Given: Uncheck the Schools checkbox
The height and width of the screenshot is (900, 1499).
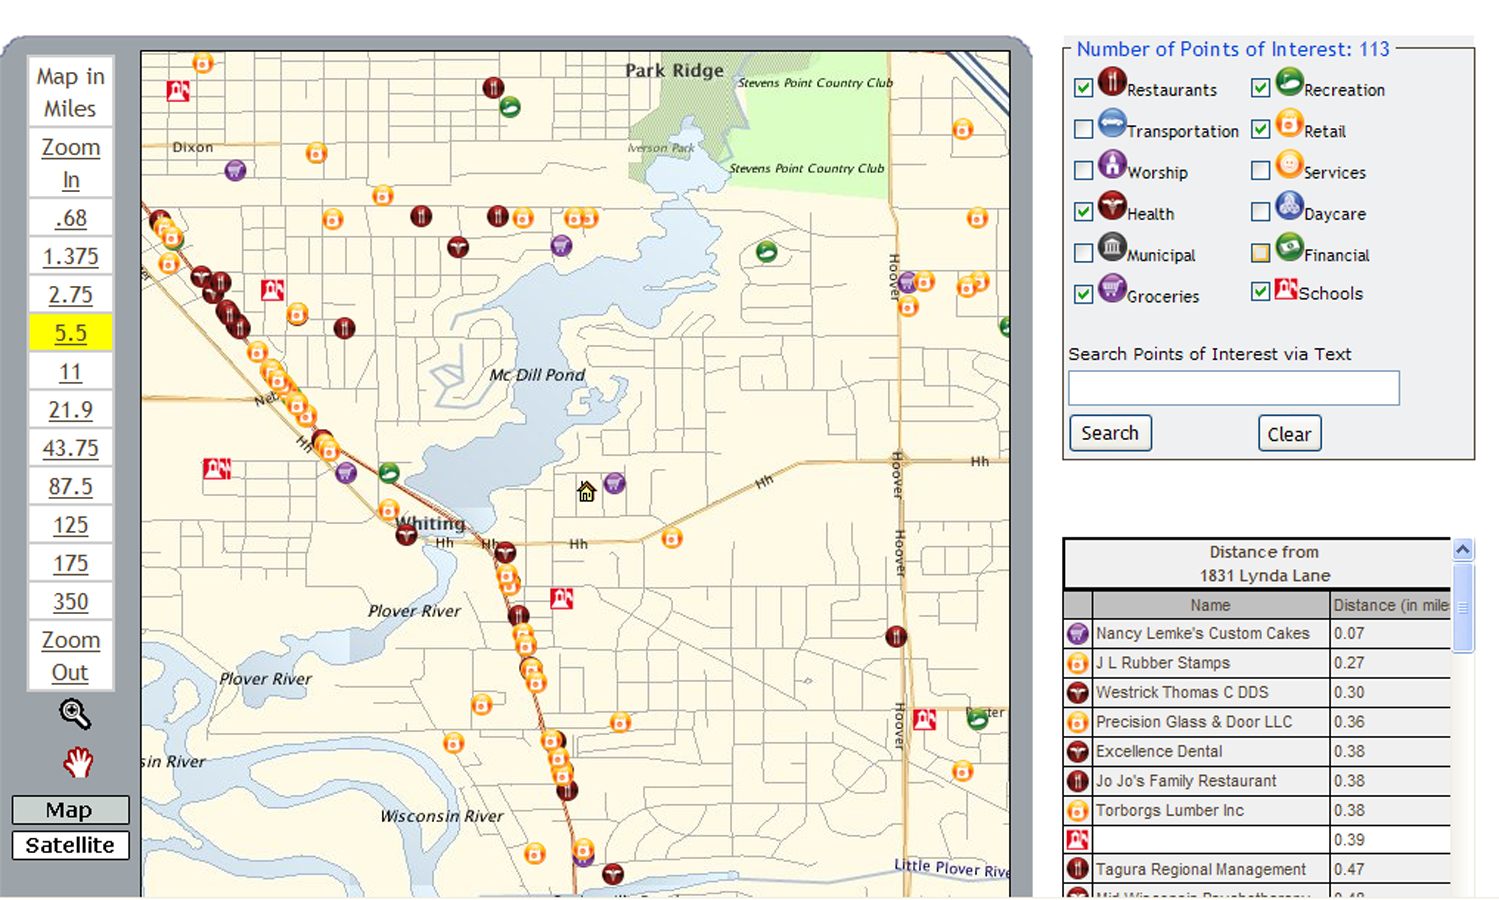Looking at the screenshot, I should 1260,291.
